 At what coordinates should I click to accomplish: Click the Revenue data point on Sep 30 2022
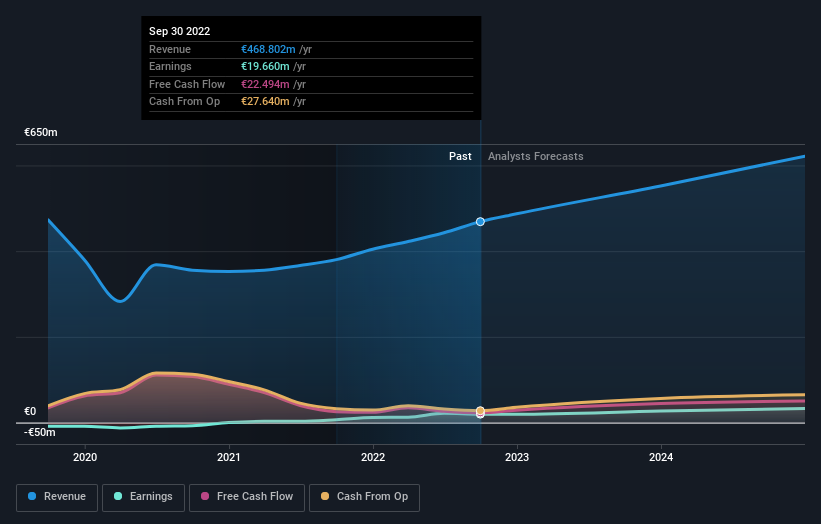coord(480,222)
